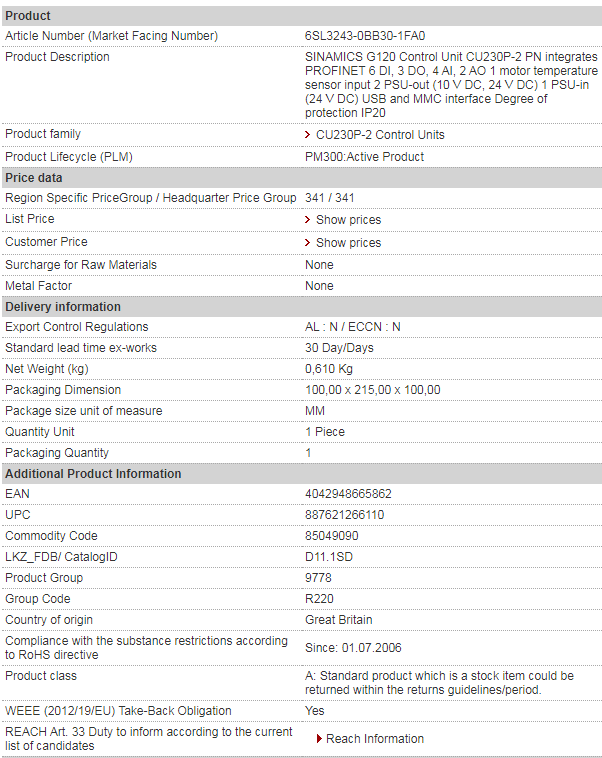Select catalog ID D11.1SD
This screenshot has width=602, height=758.
pos(329,557)
